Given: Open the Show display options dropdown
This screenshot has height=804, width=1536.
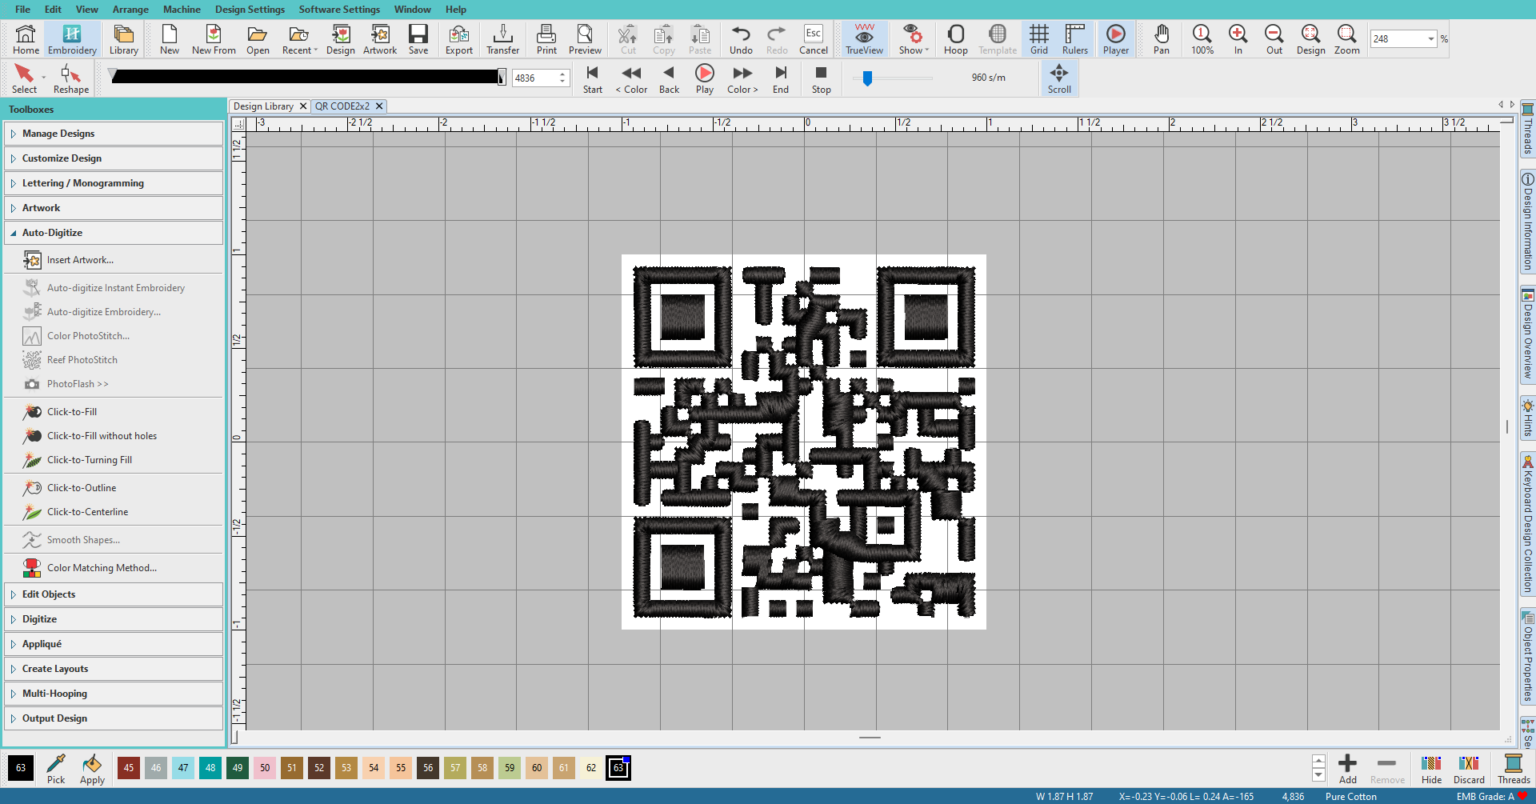Looking at the screenshot, I should (911, 39).
